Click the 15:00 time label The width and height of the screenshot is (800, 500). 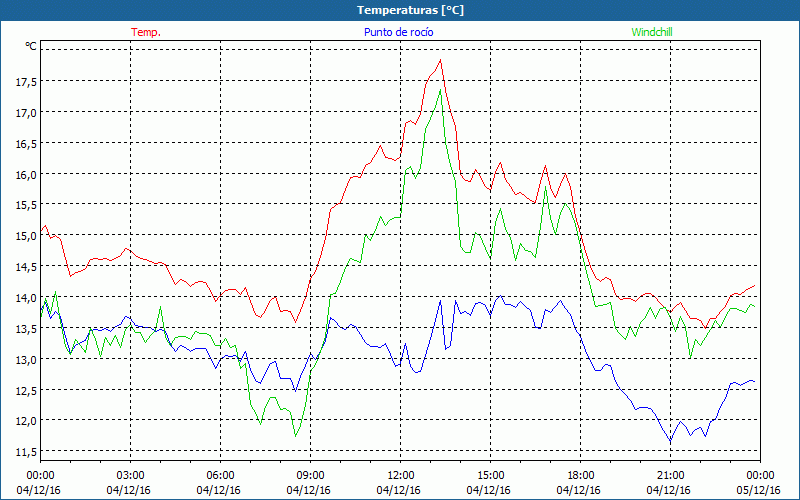tap(490, 476)
